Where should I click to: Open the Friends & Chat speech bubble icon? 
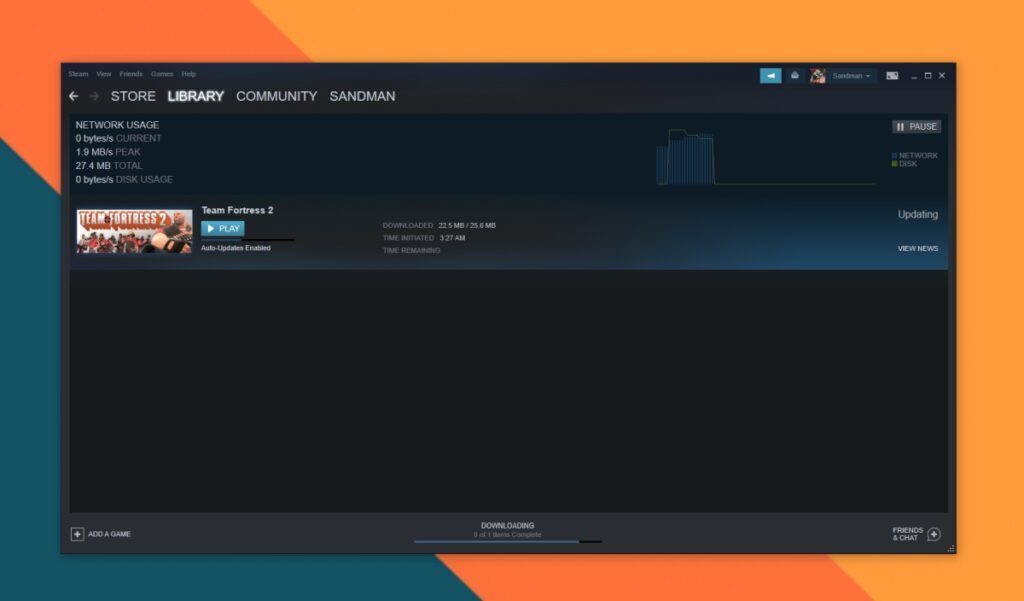pyautogui.click(x=933, y=534)
